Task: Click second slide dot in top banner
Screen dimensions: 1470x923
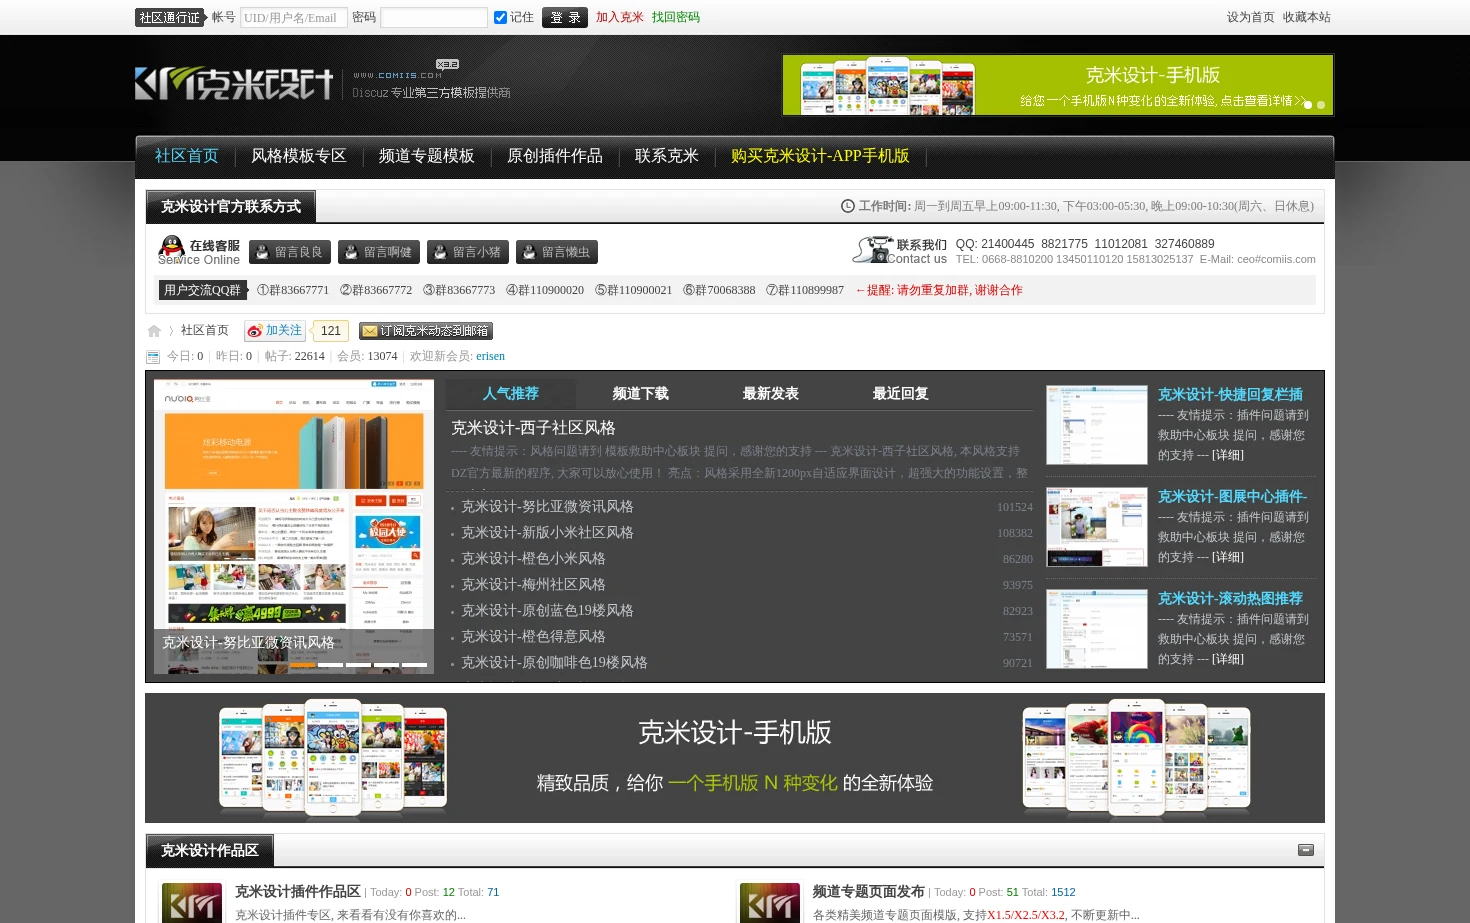Action: 1321,105
